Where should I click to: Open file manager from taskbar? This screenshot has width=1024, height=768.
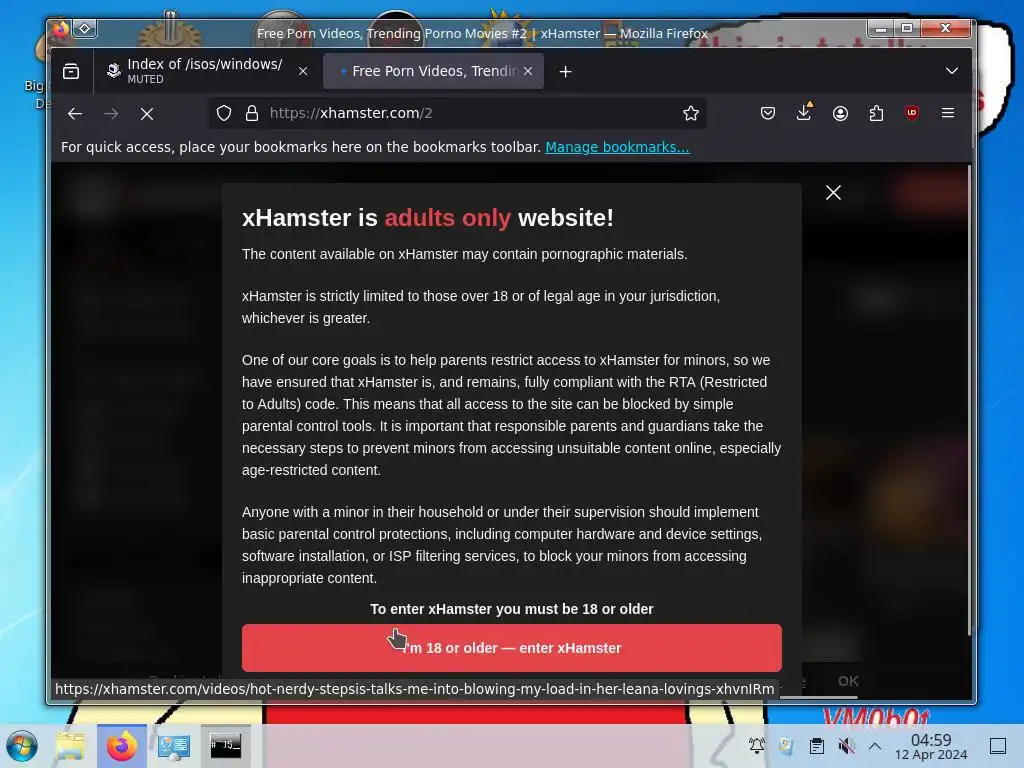pos(70,746)
